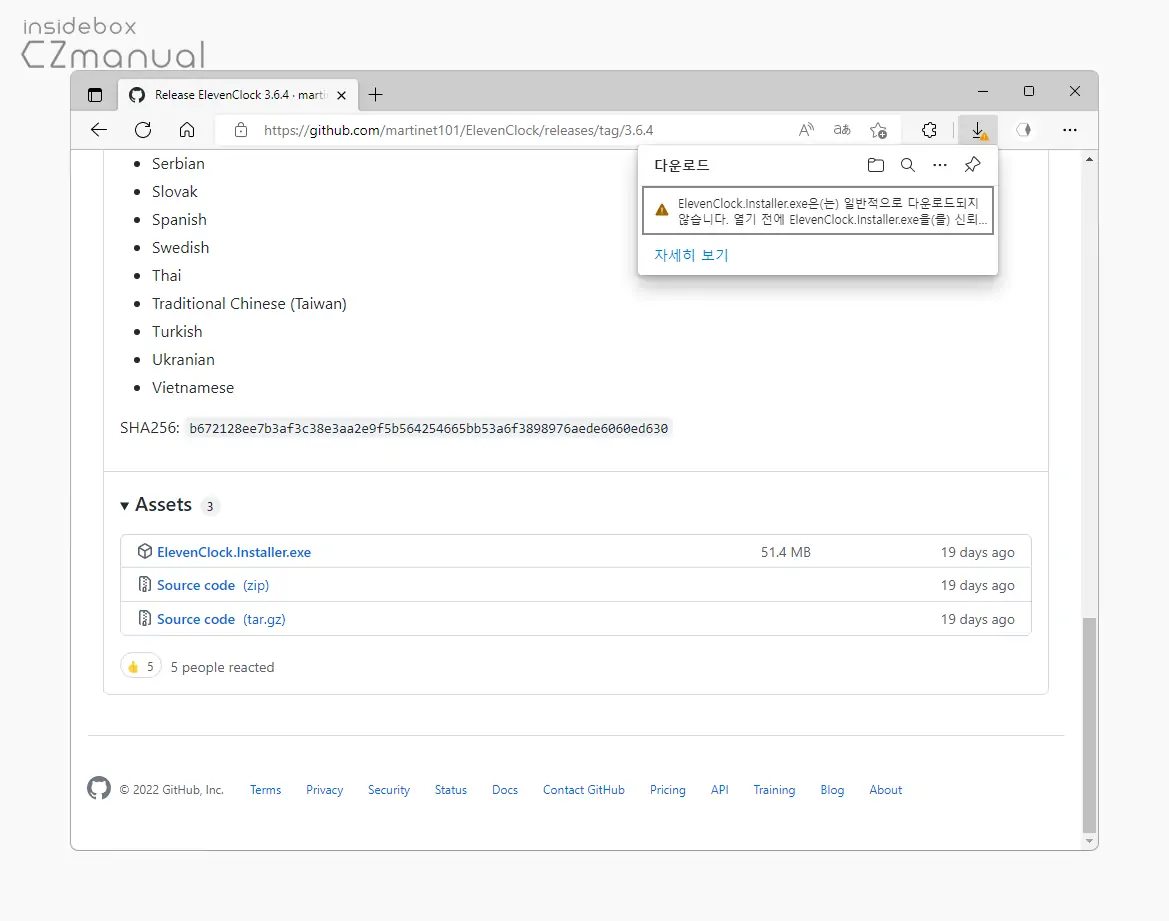Open the Extensions puzzle icon
Image resolution: width=1169 pixels, height=921 pixels.
click(929, 130)
